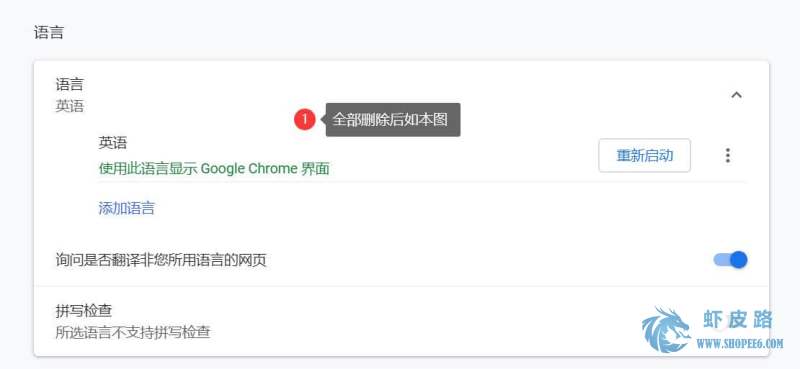Screen dimensions: 800x369
Task: Click the 所选语言不支持拼写检查 description
Action: click(133, 332)
